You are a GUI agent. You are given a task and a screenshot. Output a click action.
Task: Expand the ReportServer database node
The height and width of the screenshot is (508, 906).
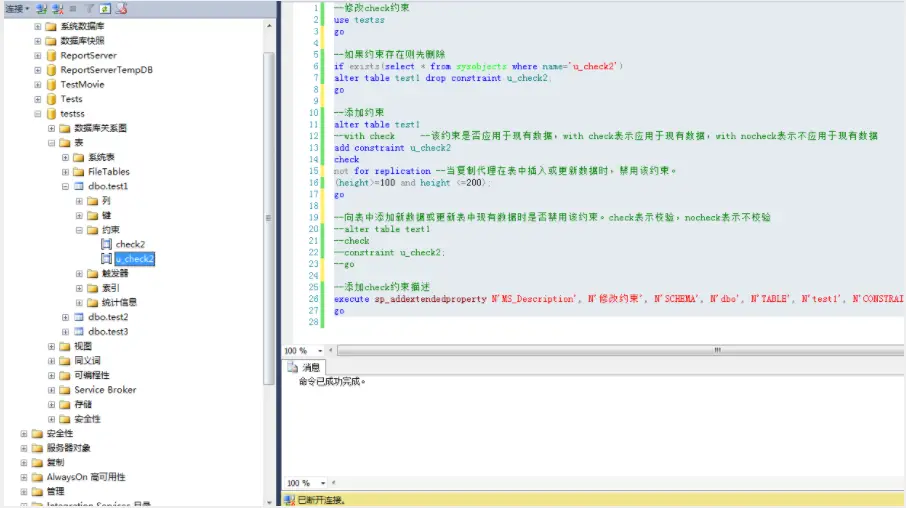[x=38, y=55]
